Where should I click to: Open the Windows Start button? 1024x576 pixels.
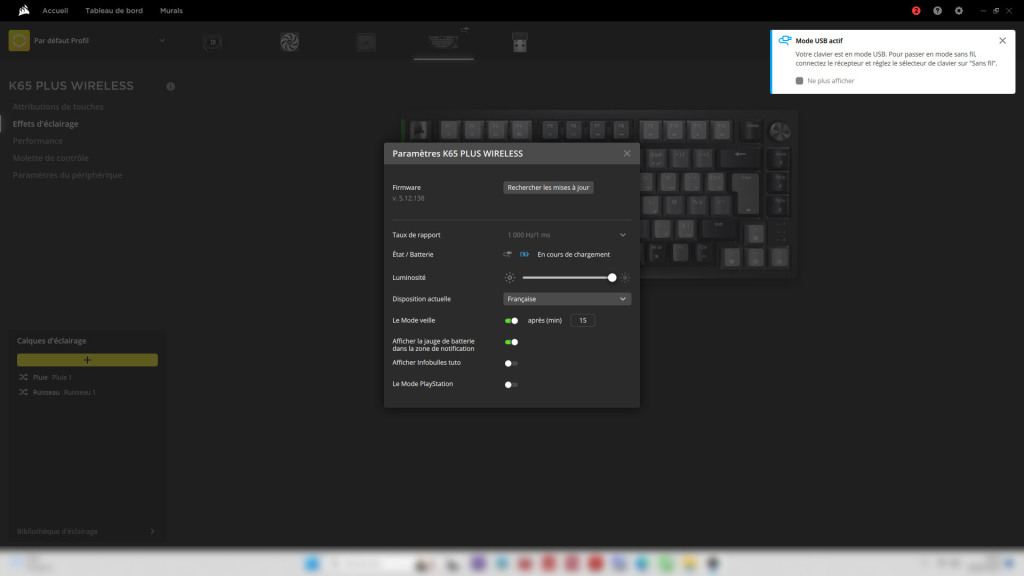point(312,563)
